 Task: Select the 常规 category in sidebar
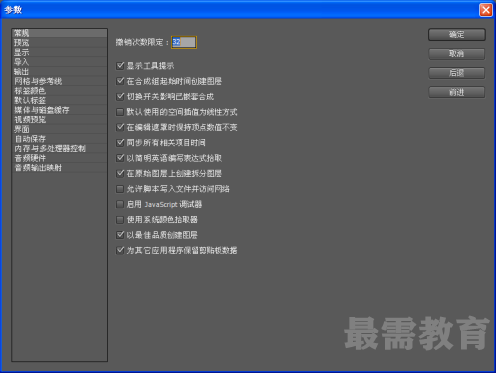click(59, 33)
